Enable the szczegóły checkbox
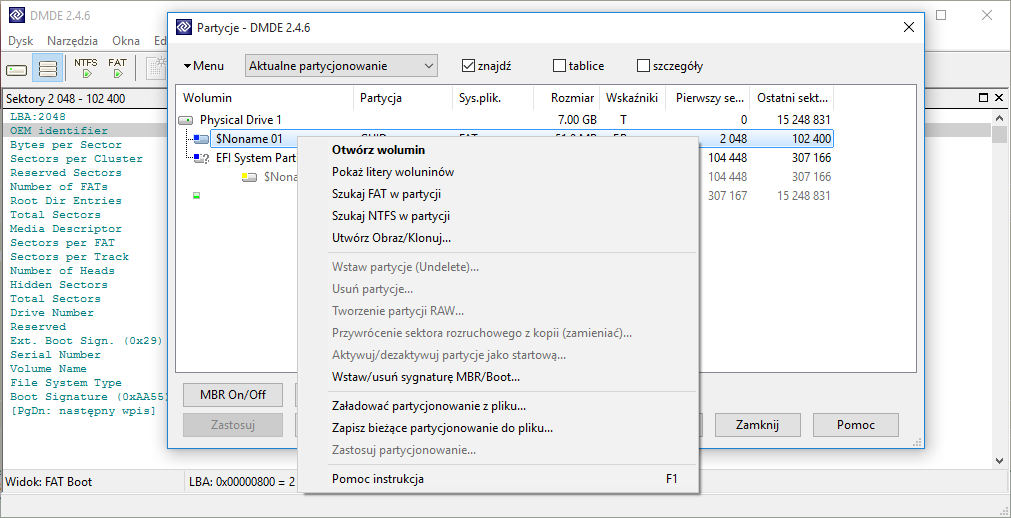Screen dimensions: 1011x518 [643, 66]
